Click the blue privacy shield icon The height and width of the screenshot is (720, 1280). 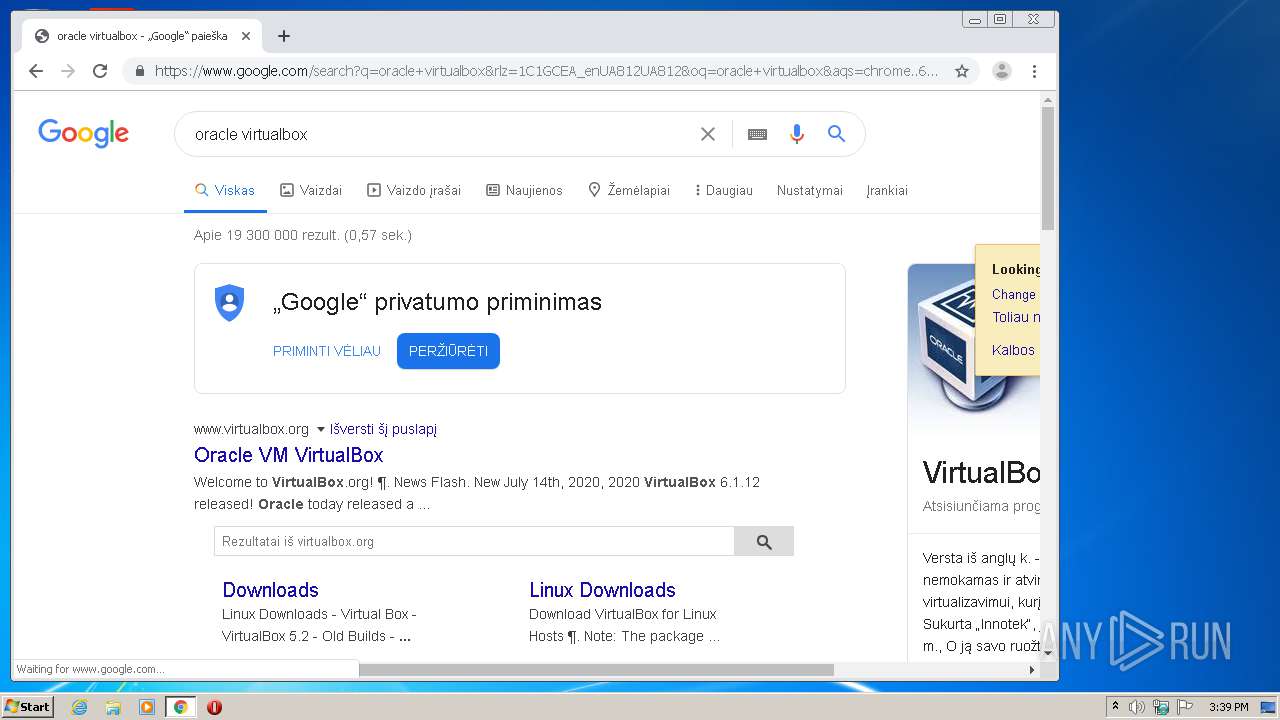(230, 302)
